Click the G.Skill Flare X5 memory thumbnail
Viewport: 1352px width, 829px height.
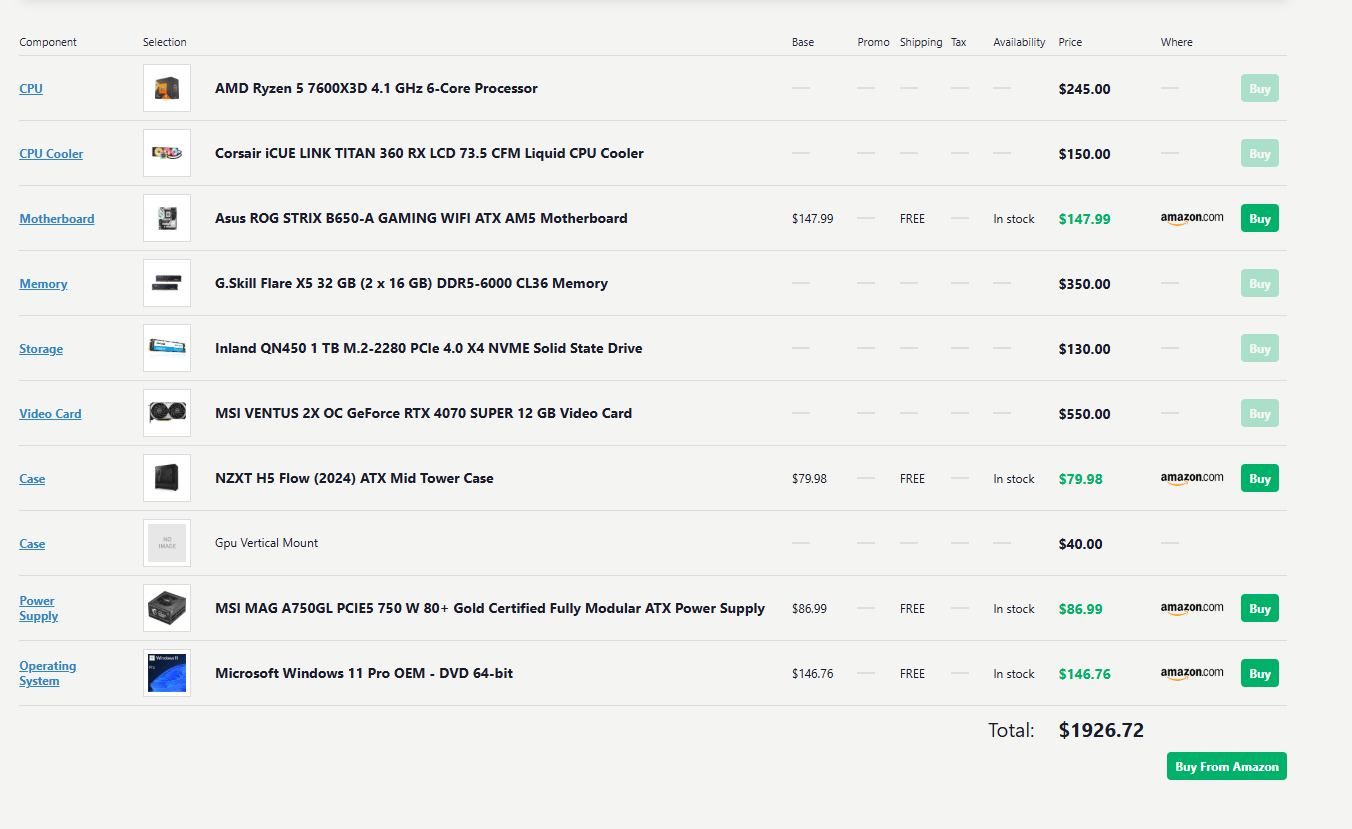pyautogui.click(x=167, y=283)
